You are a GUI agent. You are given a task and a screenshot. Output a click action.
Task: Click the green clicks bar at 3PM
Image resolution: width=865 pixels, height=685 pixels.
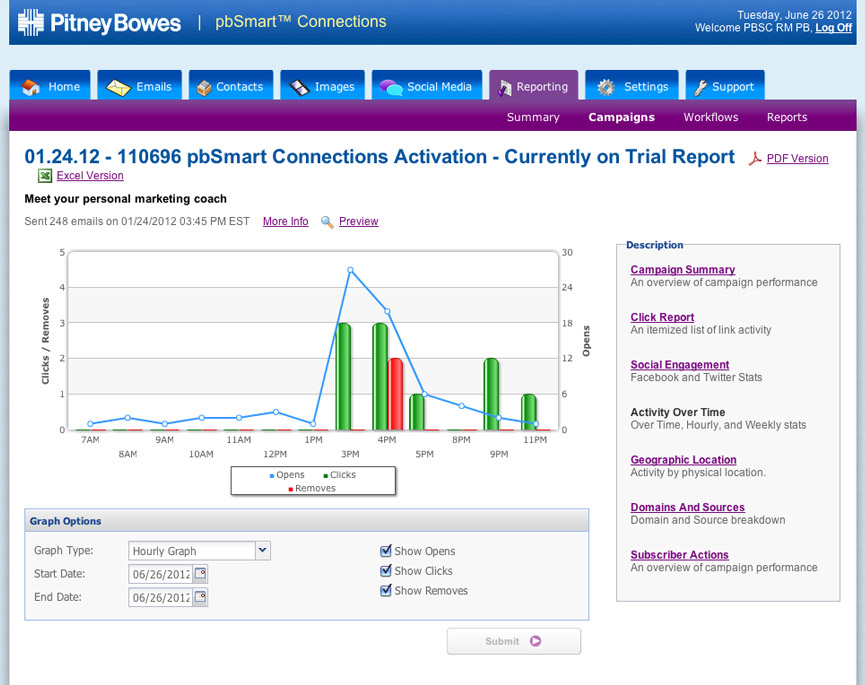(x=343, y=376)
